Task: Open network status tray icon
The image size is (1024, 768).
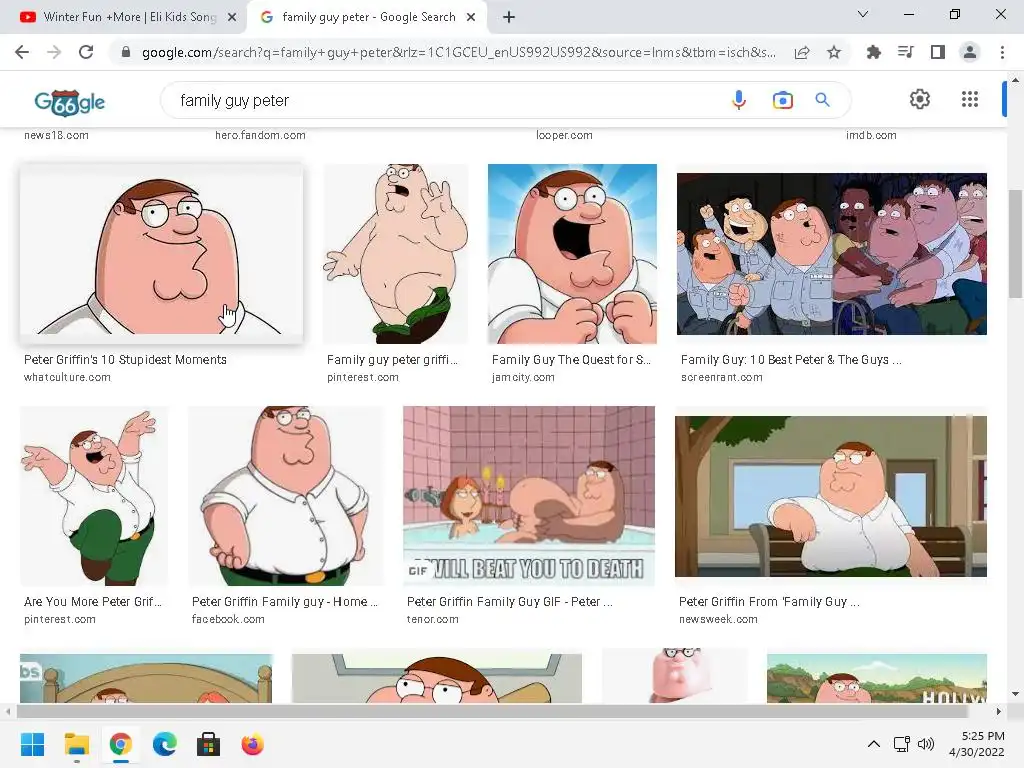Action: (x=902, y=744)
